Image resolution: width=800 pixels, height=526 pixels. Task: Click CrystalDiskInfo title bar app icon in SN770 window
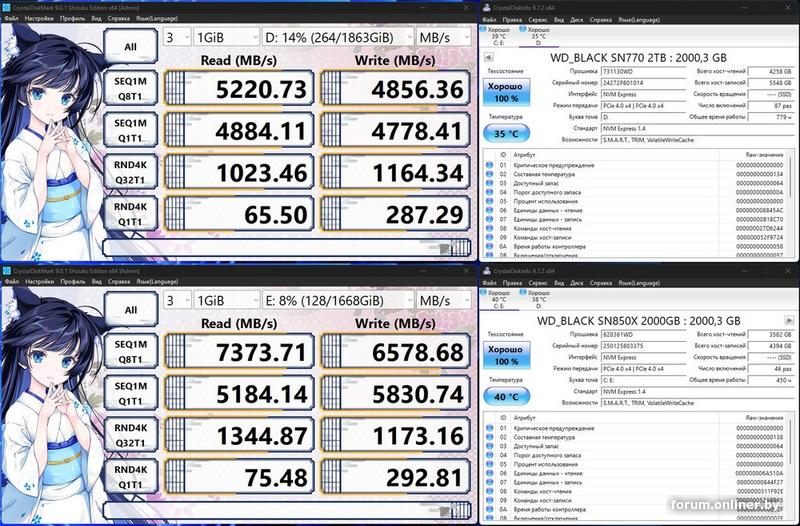487,8
